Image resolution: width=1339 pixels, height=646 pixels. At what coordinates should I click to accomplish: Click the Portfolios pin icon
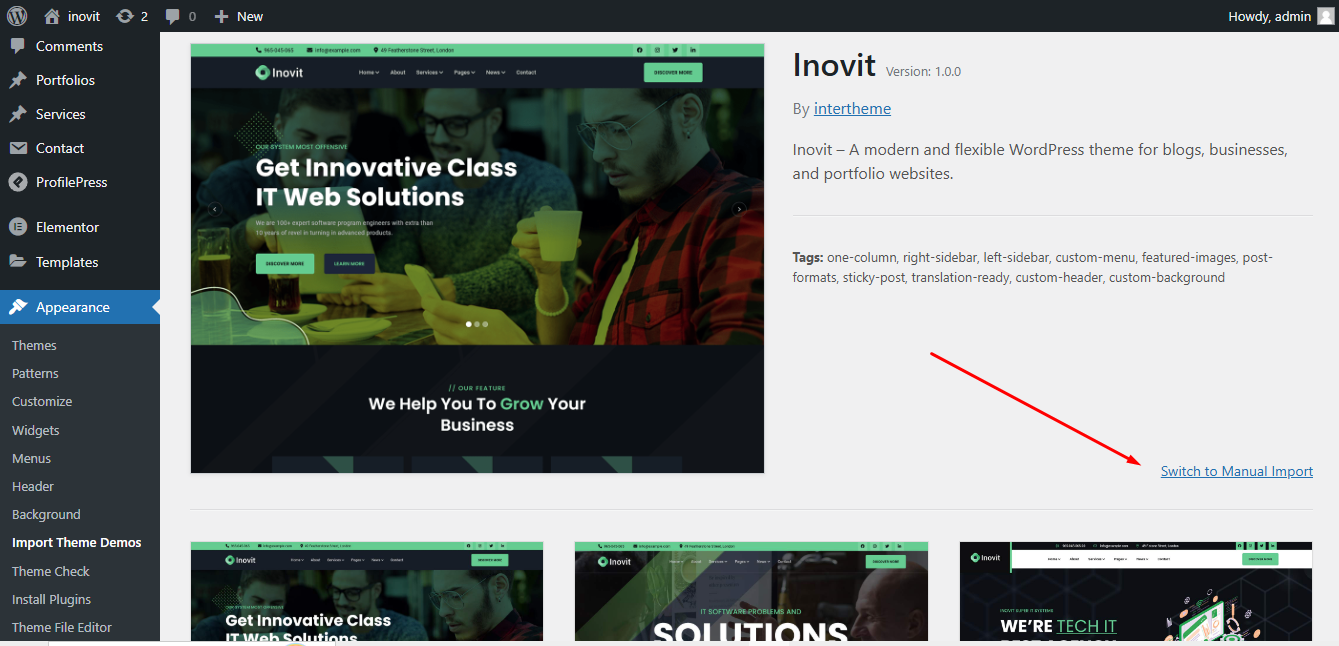[x=18, y=80]
